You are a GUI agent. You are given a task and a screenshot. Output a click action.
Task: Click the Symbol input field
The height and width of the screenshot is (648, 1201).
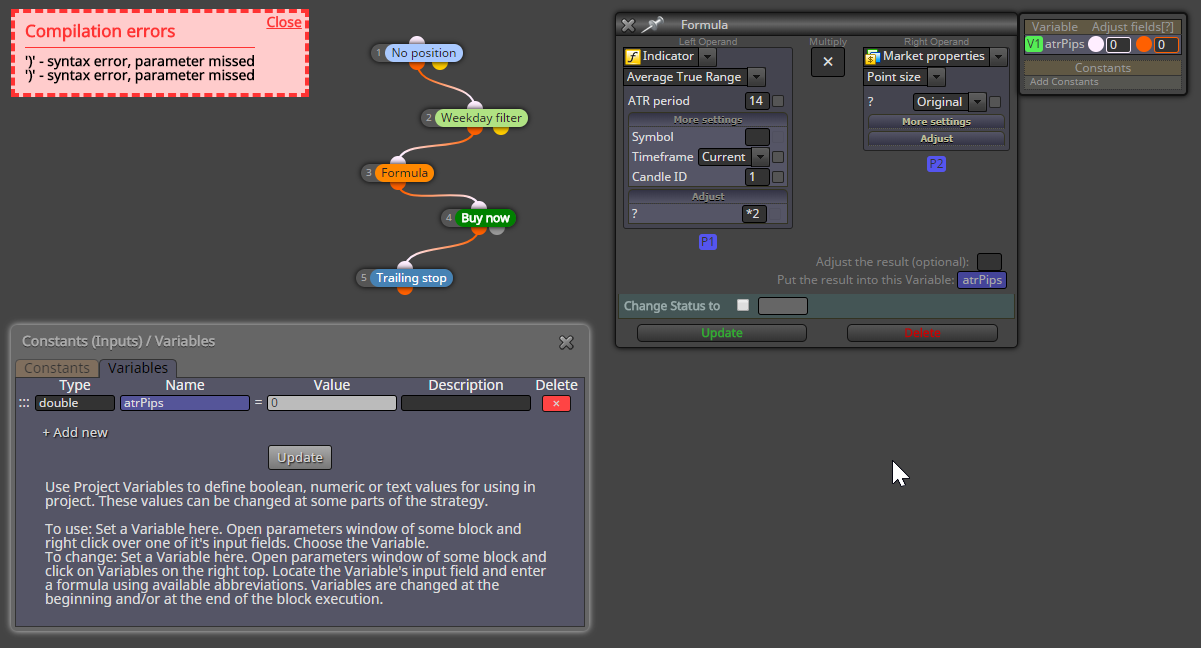758,137
